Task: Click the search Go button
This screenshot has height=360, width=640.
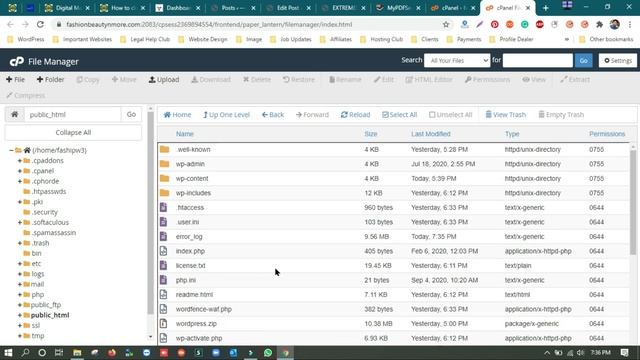Action: (x=583, y=60)
